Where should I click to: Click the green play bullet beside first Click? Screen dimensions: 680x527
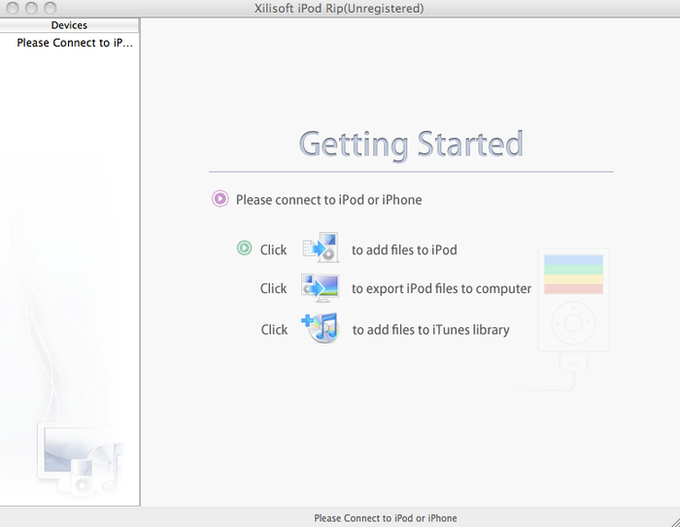(244, 248)
